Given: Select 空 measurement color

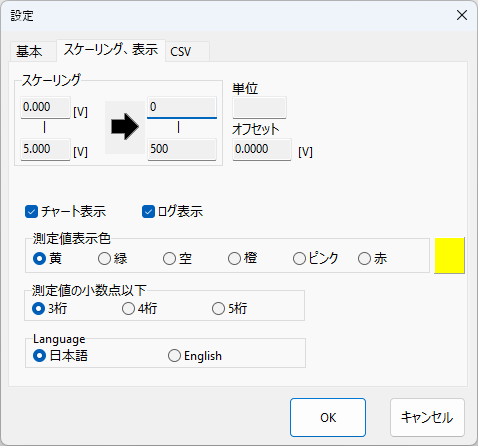Looking at the screenshot, I should point(177,258).
